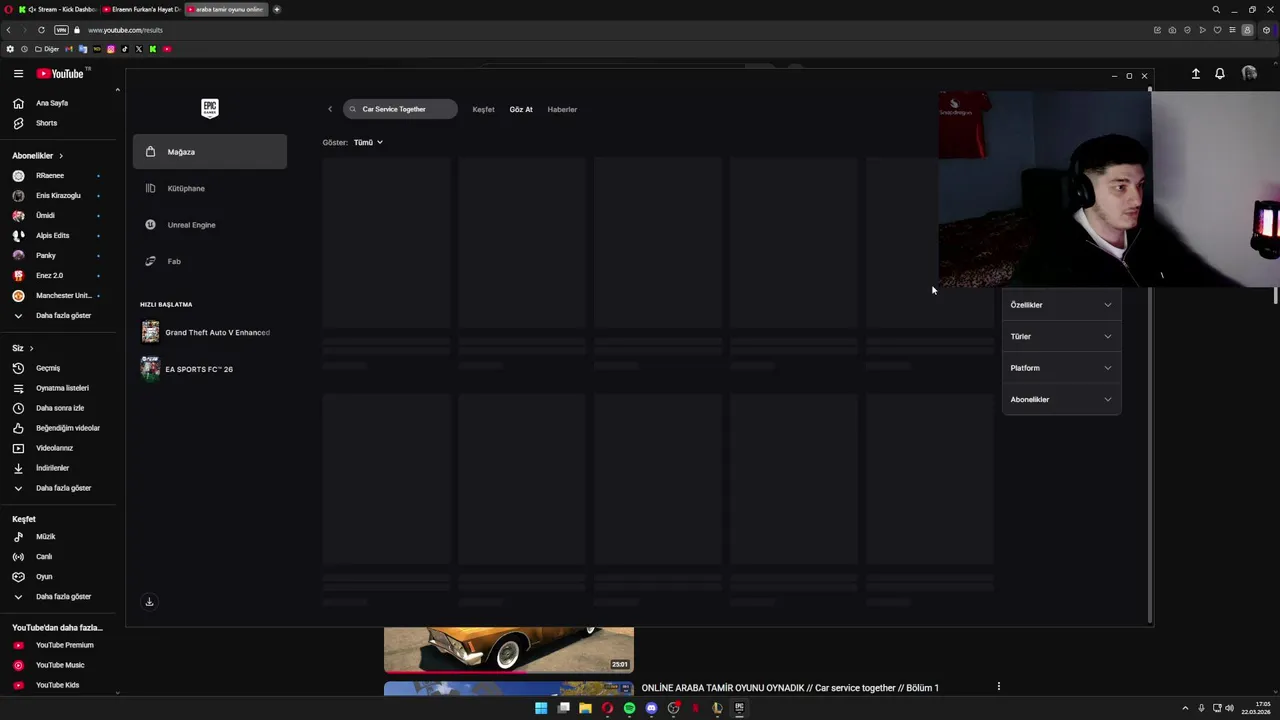
Task: Open the 25:01 video thumbnail
Action: (509, 650)
